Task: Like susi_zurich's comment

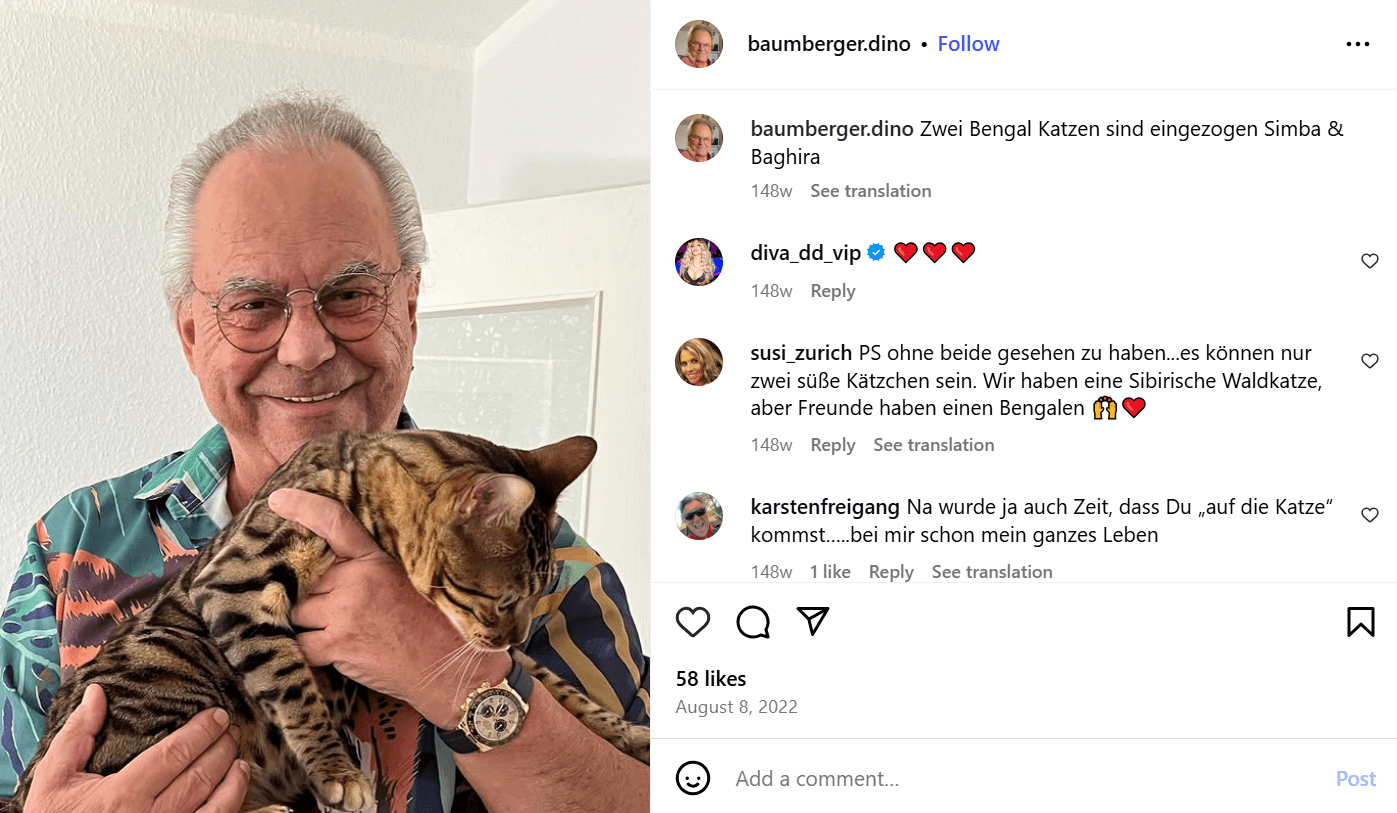Action: [x=1370, y=361]
